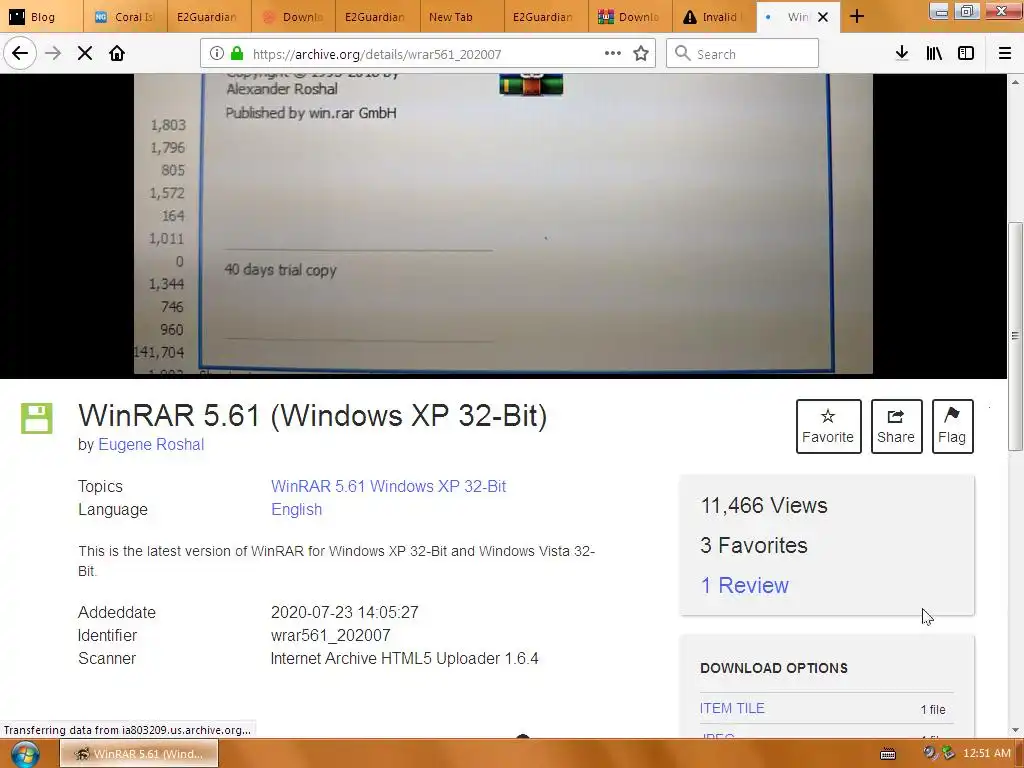Click the scrollbar up arrow

tap(1015, 82)
